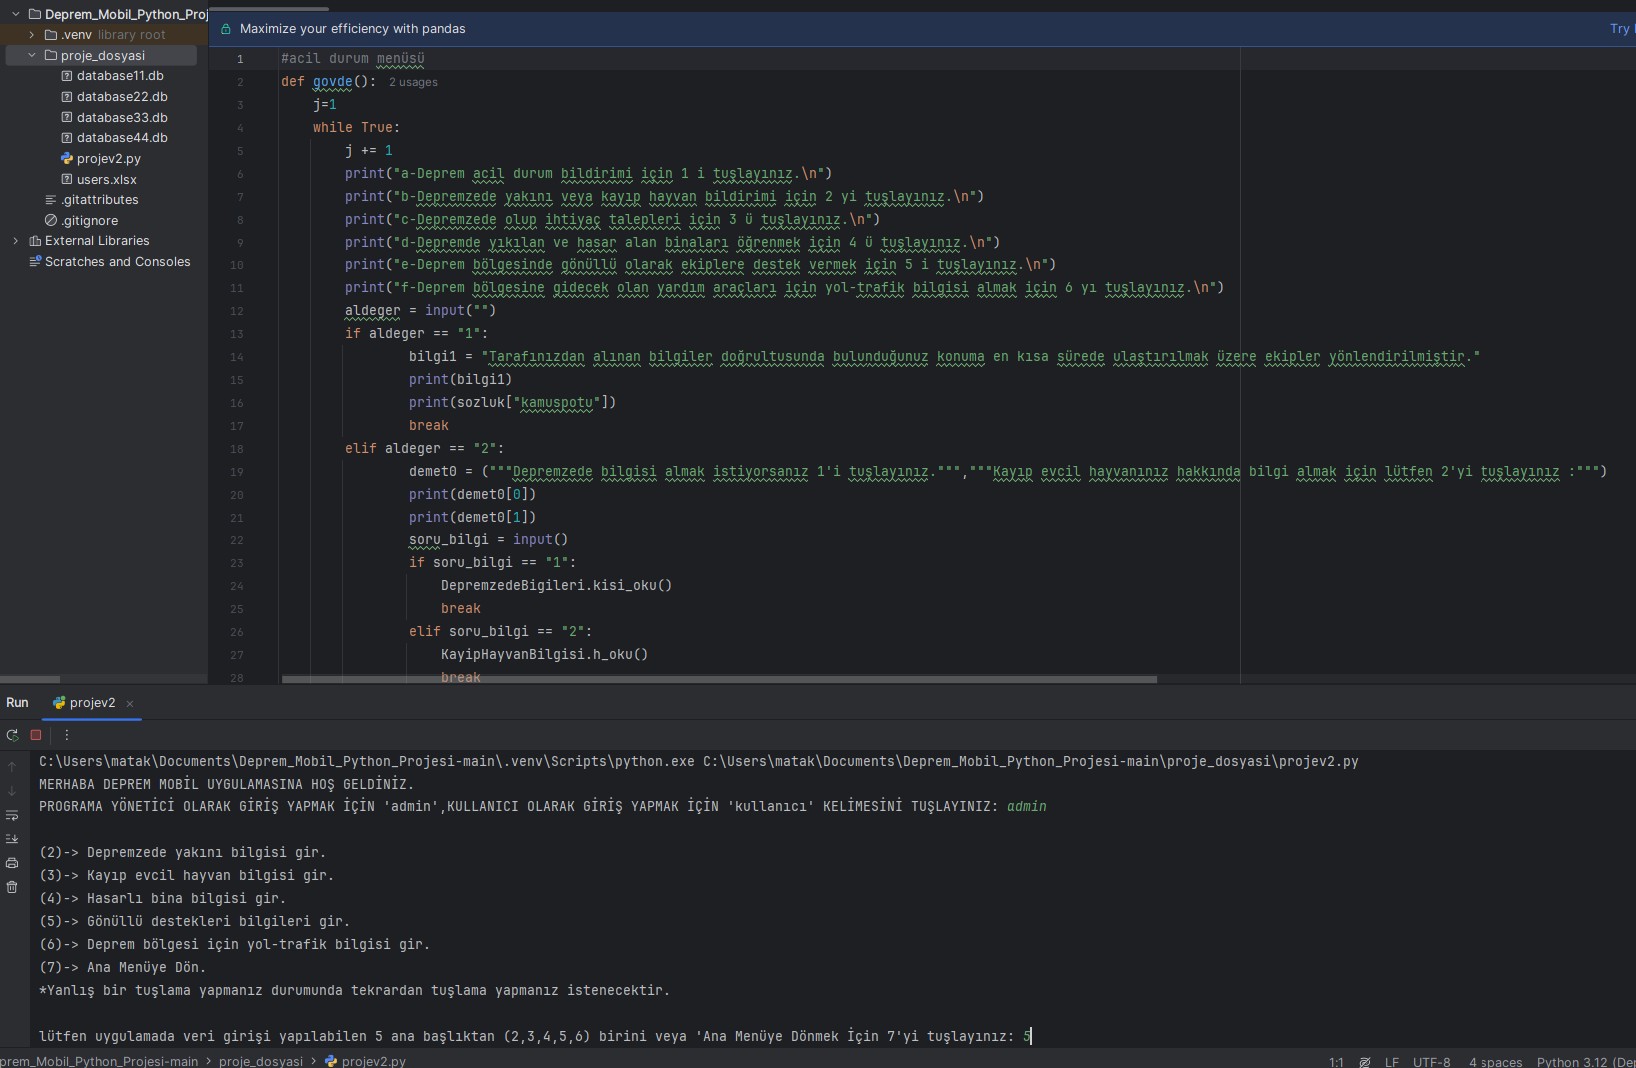Toggle Soft-Wrap in the Run console
This screenshot has width=1636, height=1068.
point(12,815)
